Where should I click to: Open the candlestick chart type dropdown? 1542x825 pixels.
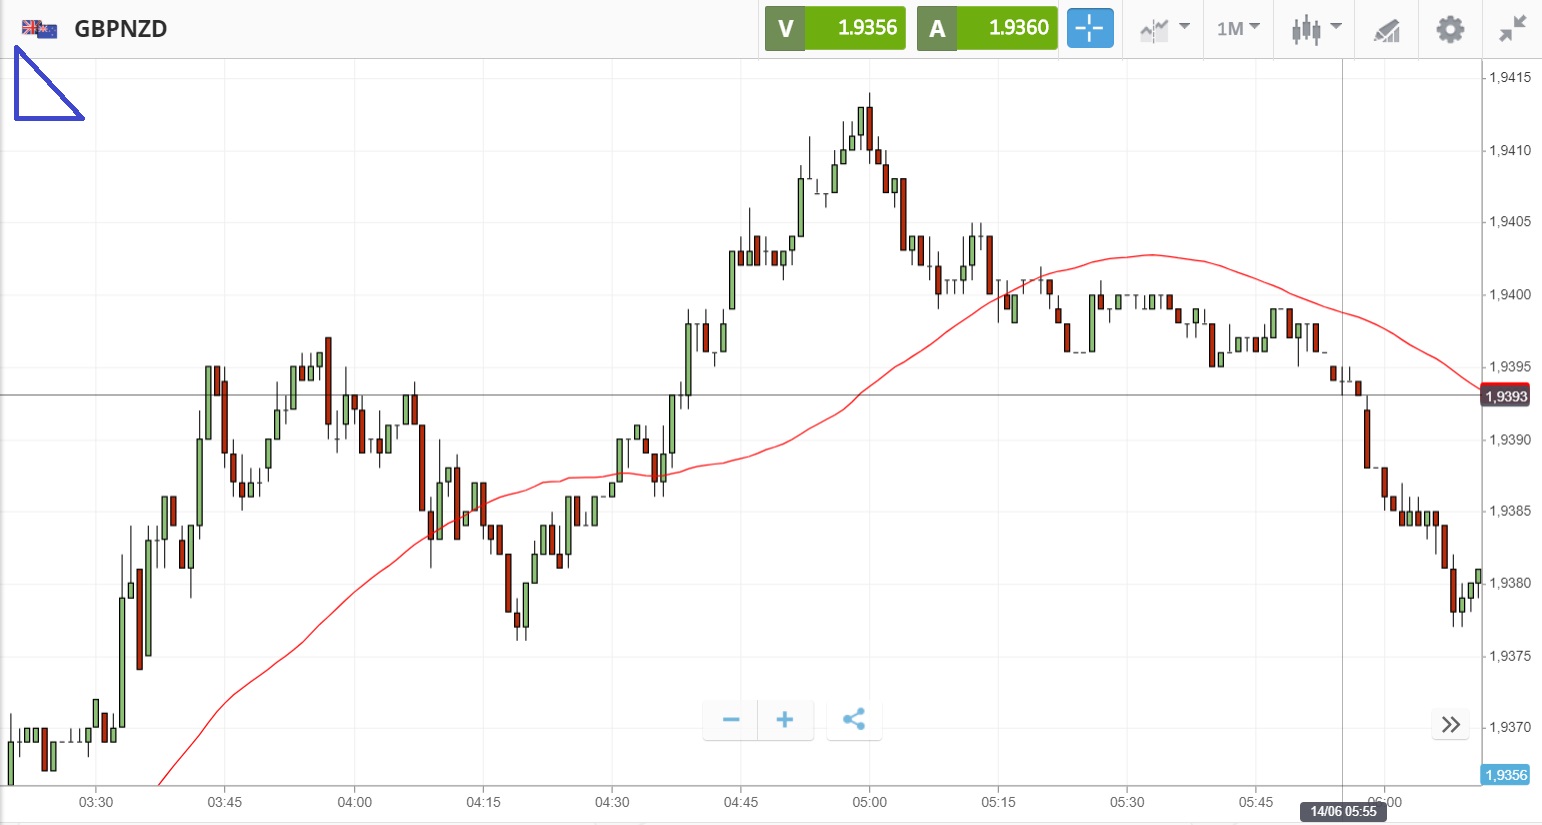pyautogui.click(x=1314, y=29)
